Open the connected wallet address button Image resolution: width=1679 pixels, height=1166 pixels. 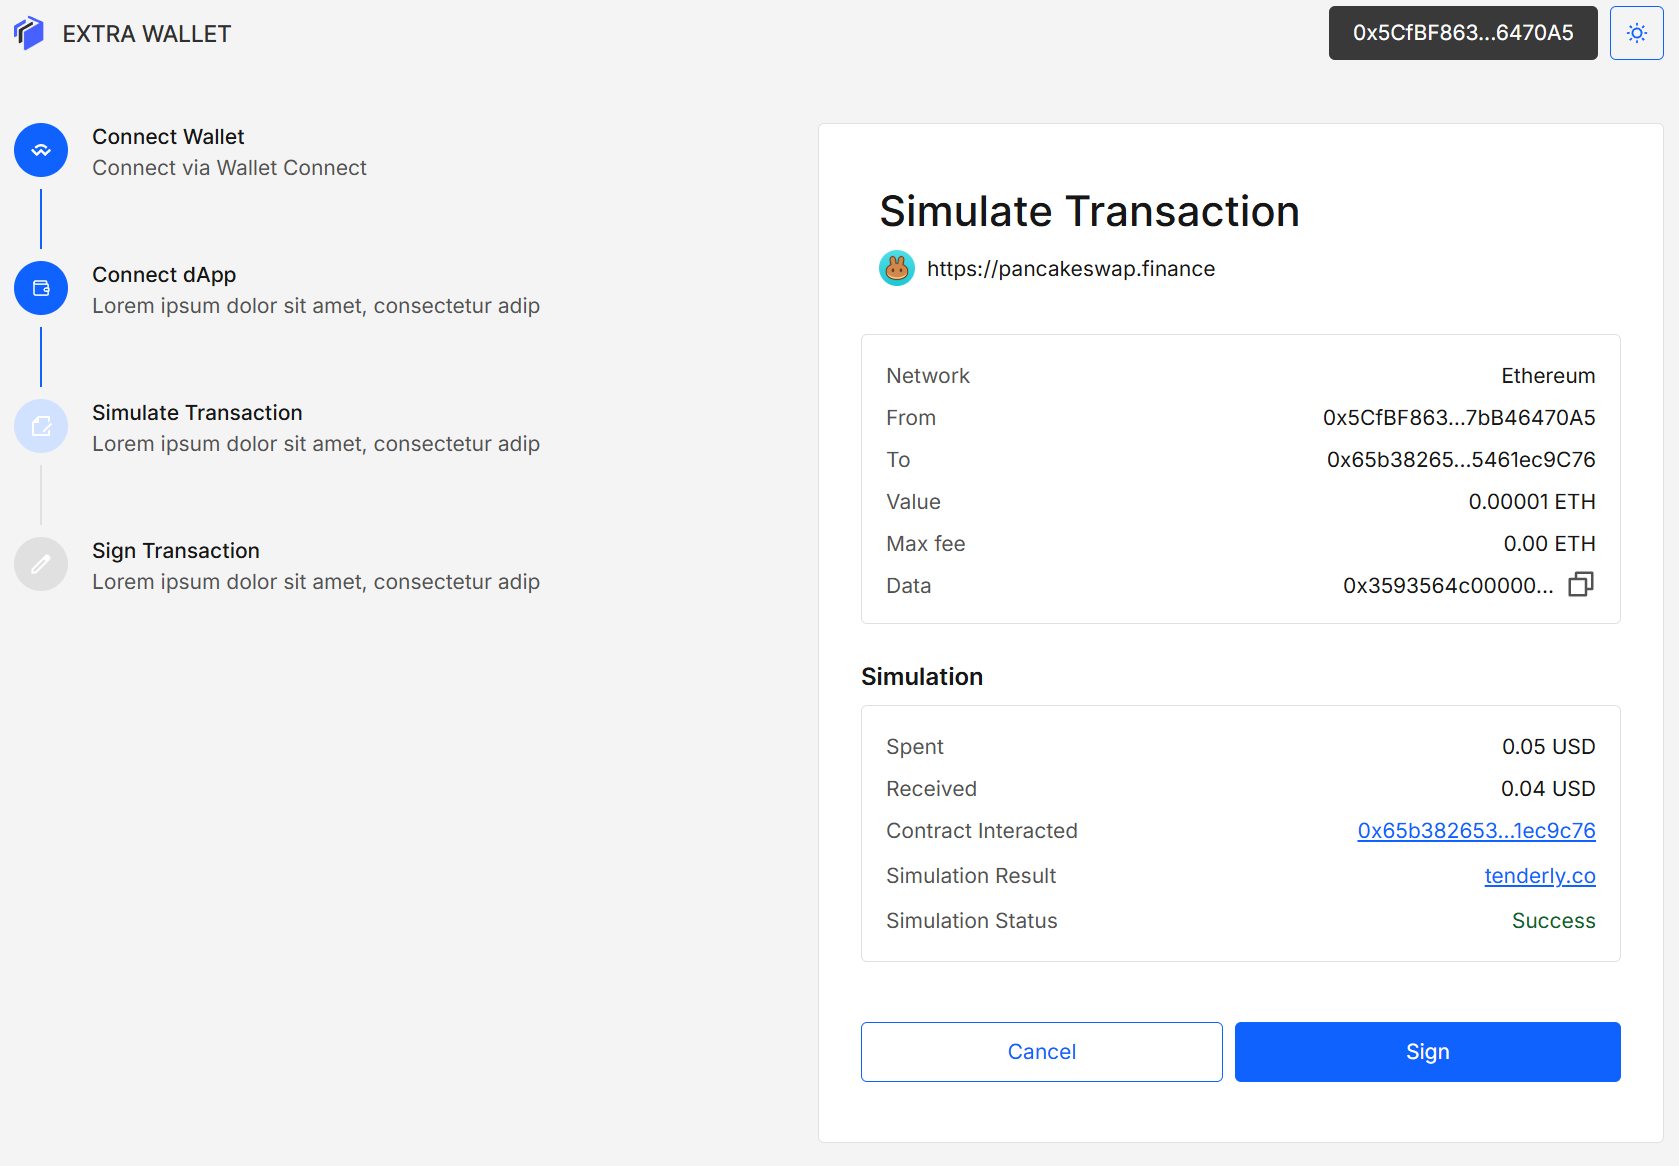coord(1462,33)
